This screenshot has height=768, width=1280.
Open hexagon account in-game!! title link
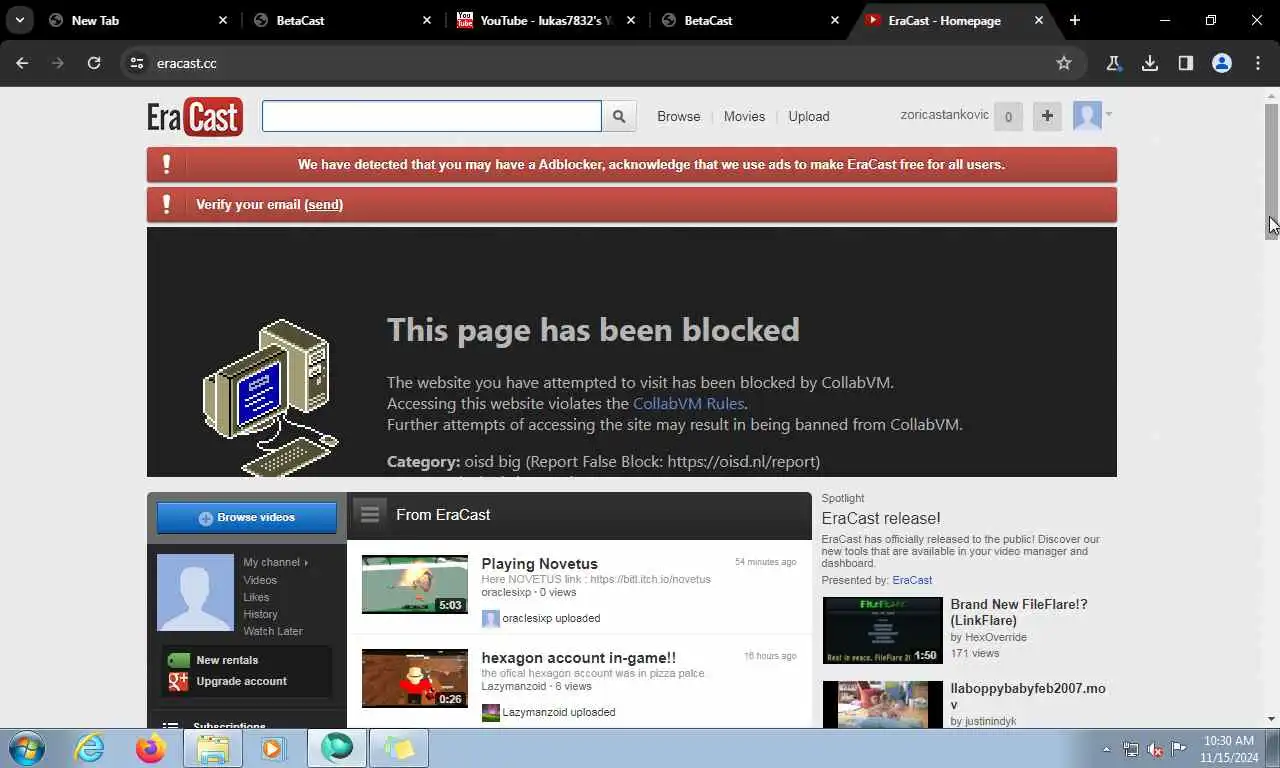coord(578,658)
